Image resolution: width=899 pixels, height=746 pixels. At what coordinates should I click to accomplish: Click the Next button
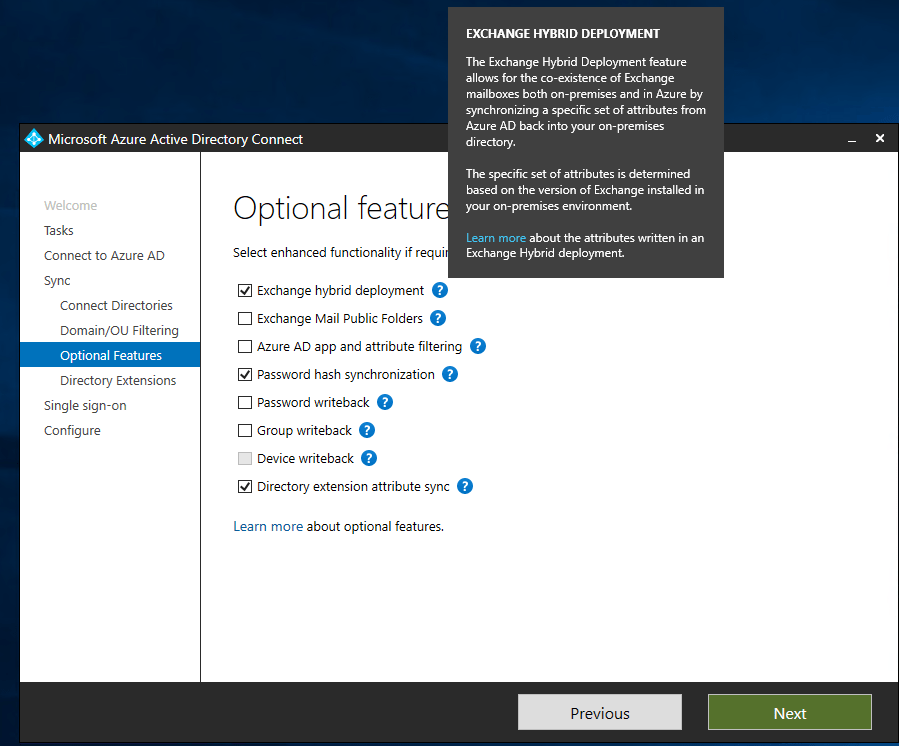789,712
